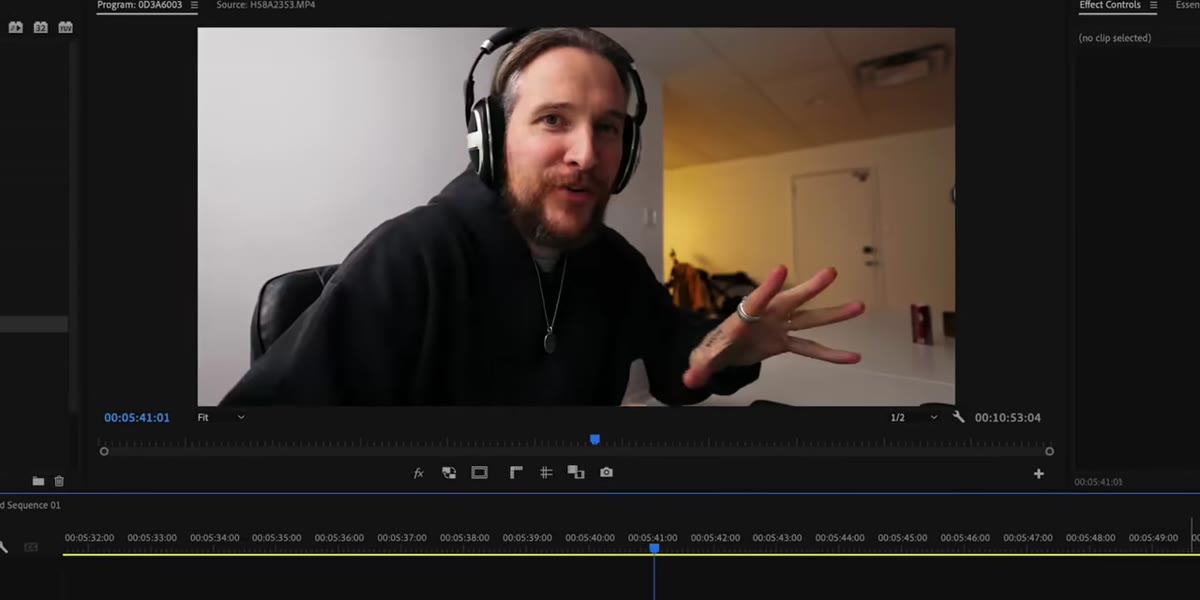This screenshot has height=600, width=1200.
Task: Click the Program monitor scrub bar playhead
Action: (x=595, y=439)
